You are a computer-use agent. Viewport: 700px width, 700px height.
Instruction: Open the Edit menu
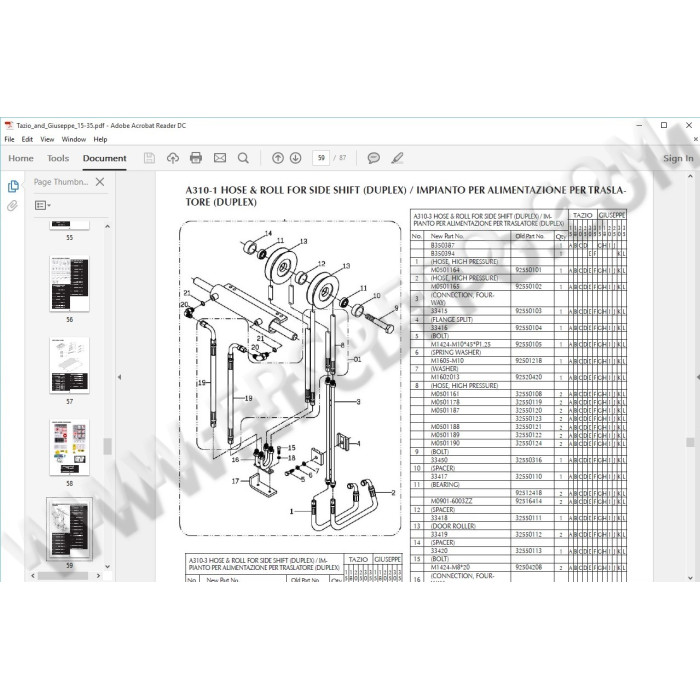coord(27,139)
